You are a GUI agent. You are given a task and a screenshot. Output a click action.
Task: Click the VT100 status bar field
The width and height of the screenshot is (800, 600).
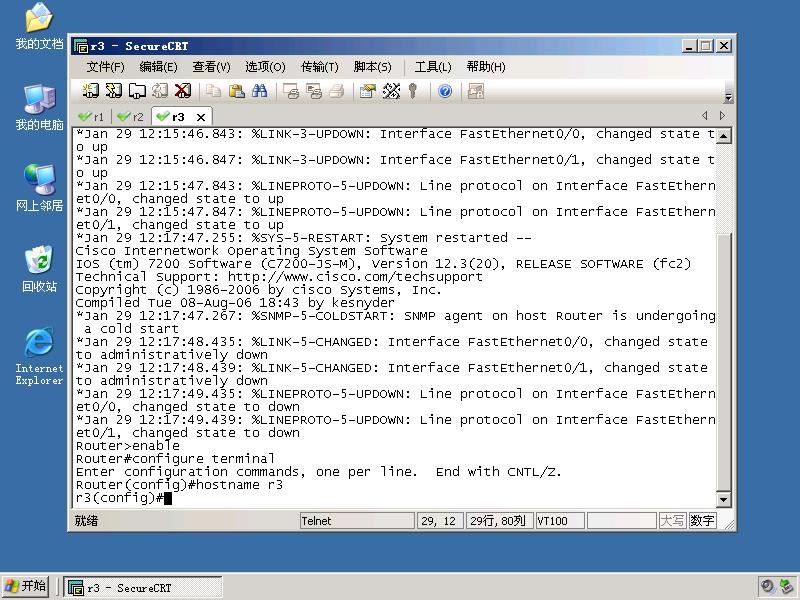pyautogui.click(x=560, y=521)
